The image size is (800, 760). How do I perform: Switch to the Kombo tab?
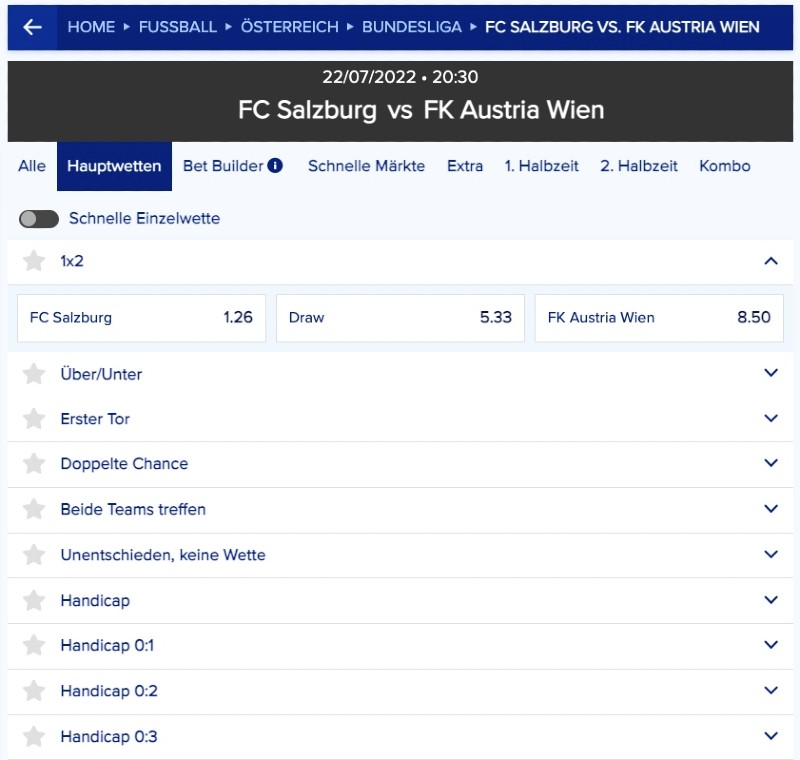(x=724, y=166)
